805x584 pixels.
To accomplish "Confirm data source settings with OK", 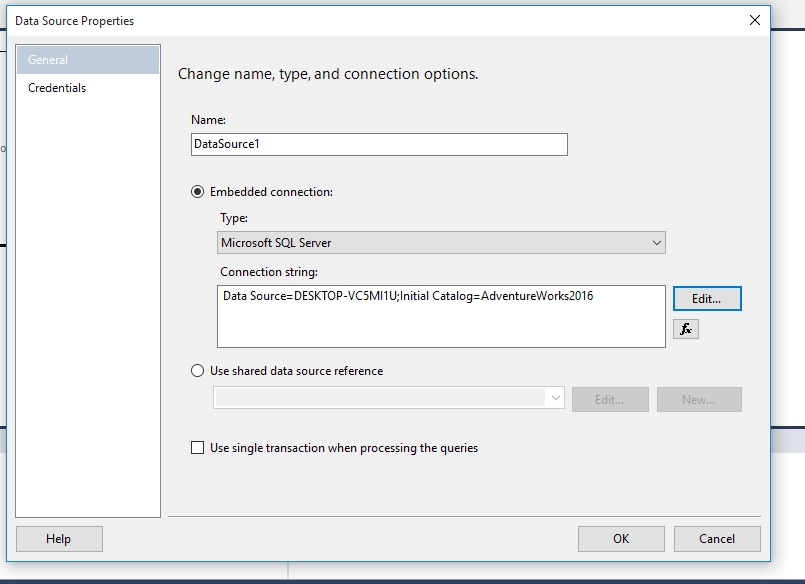I will [x=620, y=538].
